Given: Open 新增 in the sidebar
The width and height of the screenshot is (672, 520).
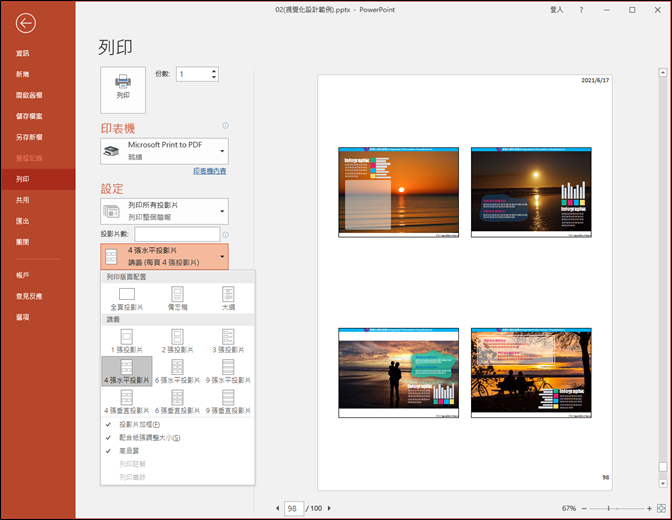Looking at the screenshot, I should click(38, 74).
